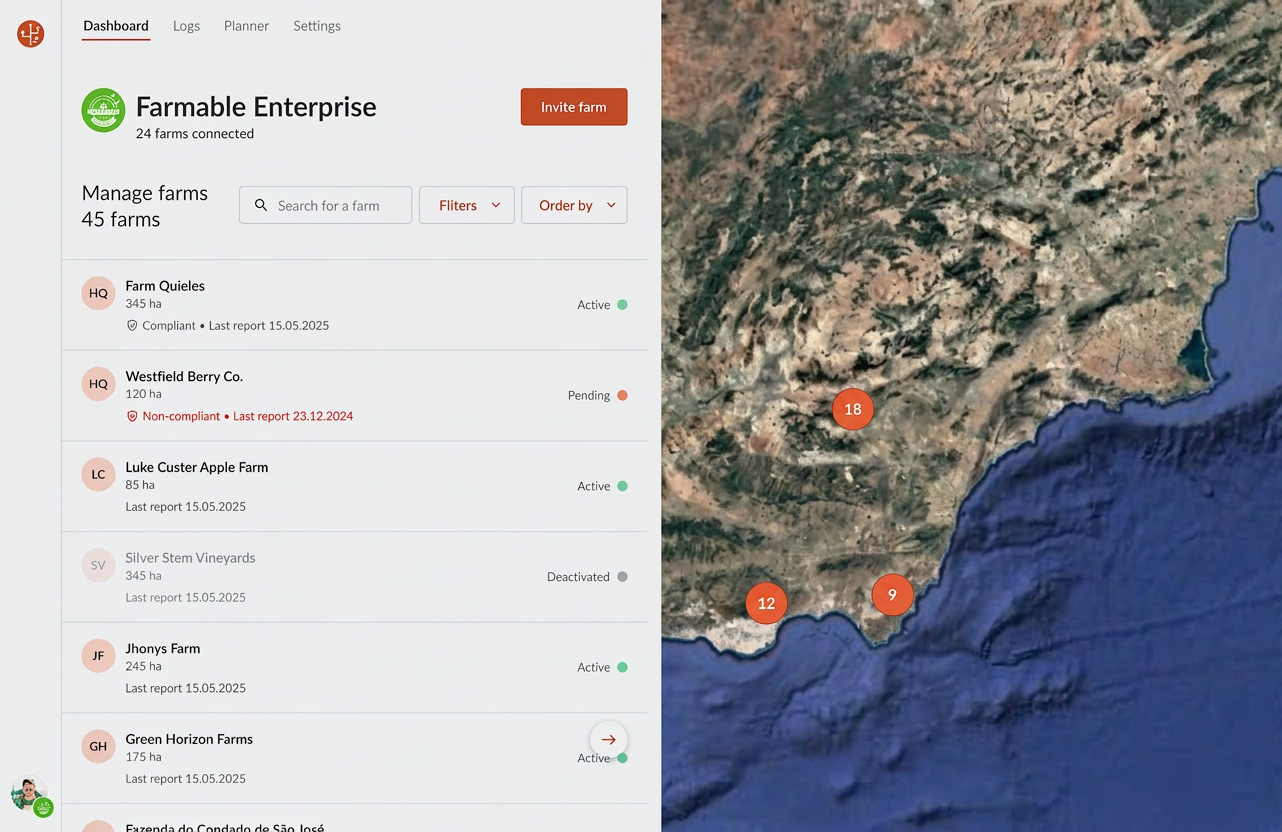Click the Active label for Luke Custer Apple Farm
Image resolution: width=1282 pixels, height=832 pixels.
[594, 486]
